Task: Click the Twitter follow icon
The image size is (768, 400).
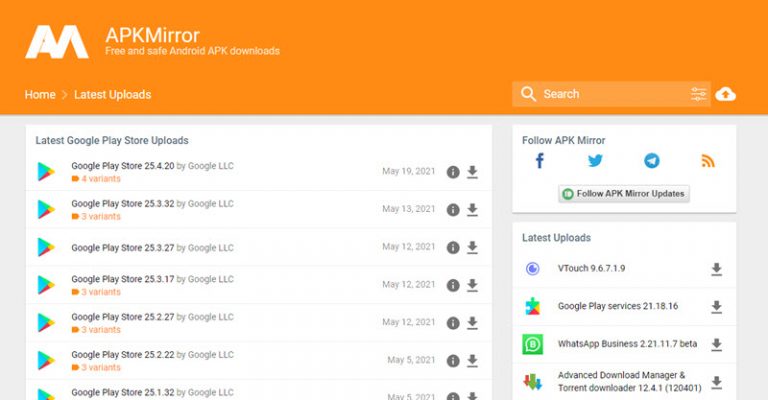Action: pos(595,161)
